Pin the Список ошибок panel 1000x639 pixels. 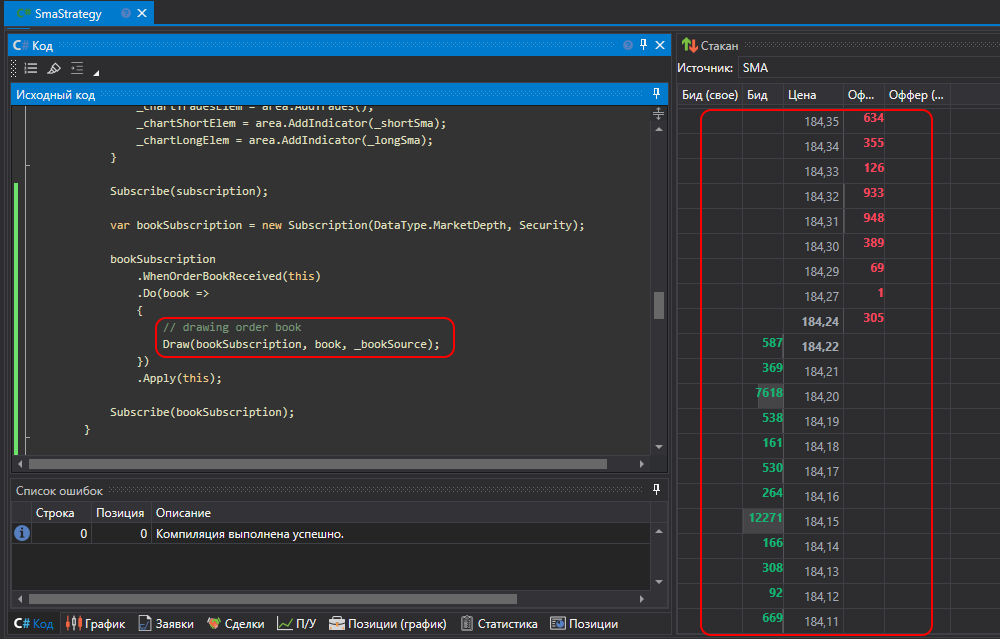coord(656,489)
